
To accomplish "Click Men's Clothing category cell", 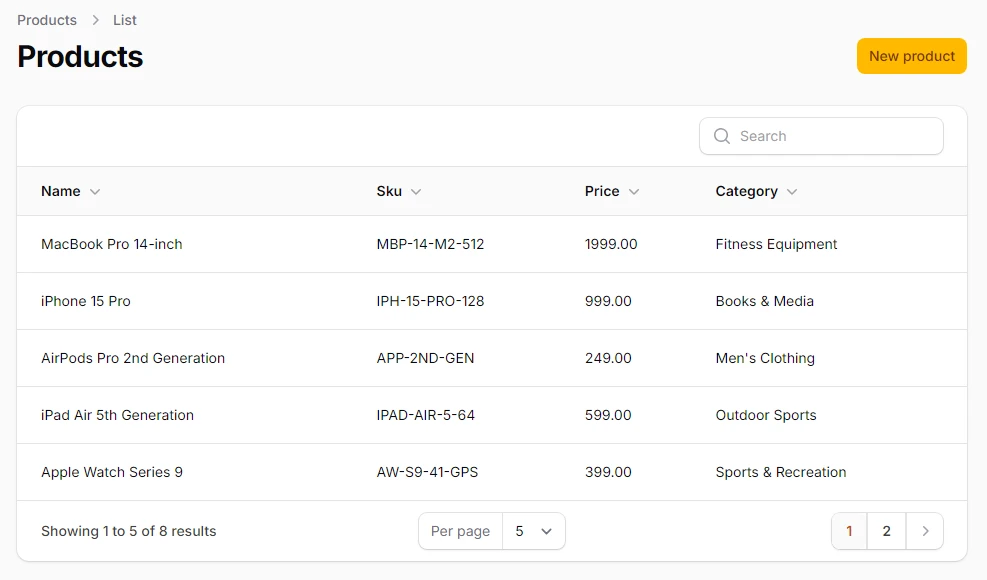I will (765, 358).
